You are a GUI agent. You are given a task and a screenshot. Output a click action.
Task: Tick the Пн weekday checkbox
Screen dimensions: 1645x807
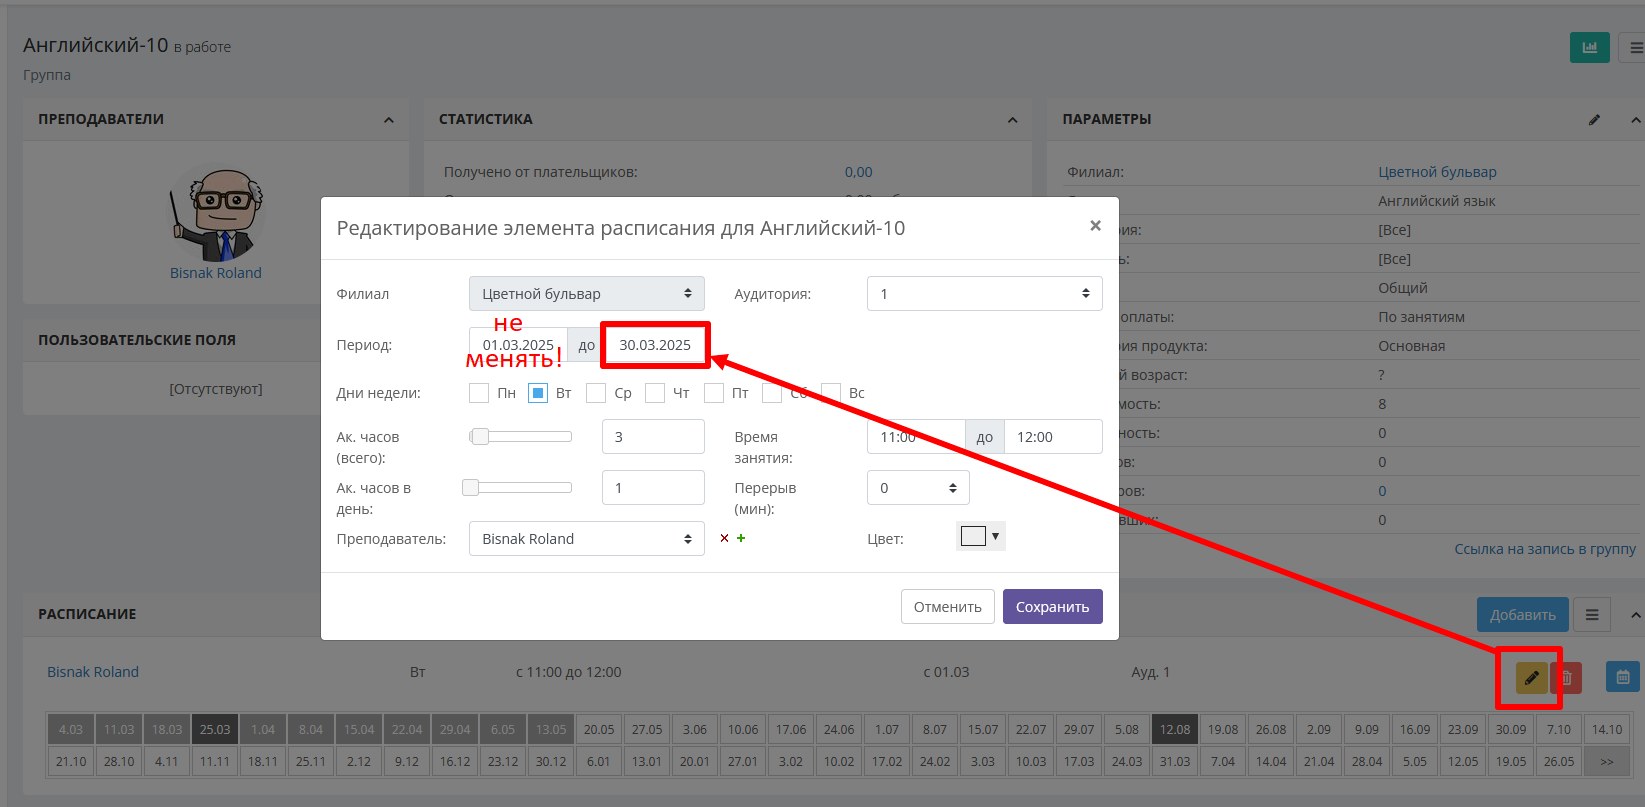479,393
